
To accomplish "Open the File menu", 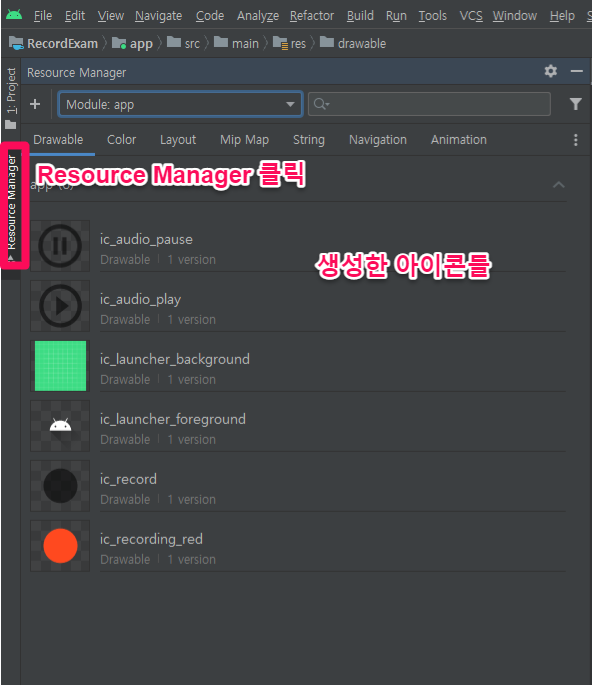I will point(43,16).
